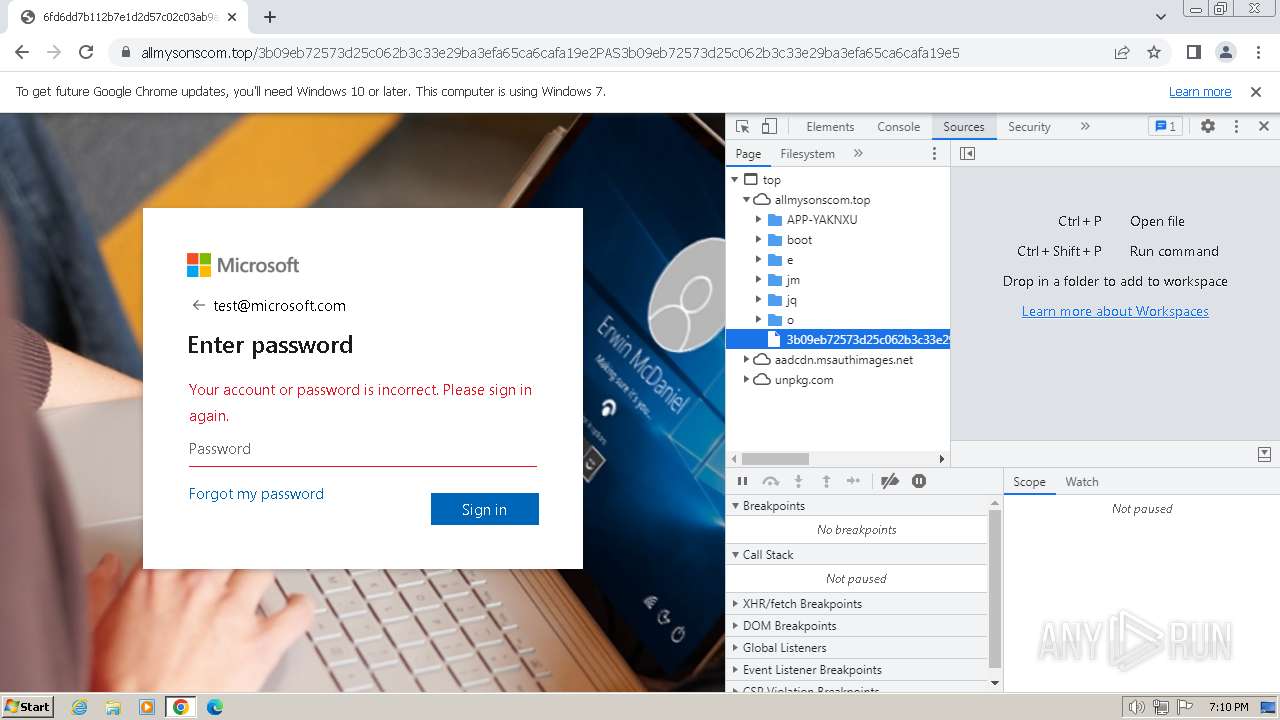Toggle the navigator sidebar icon
Screen dimensions: 1280x720
point(967,153)
